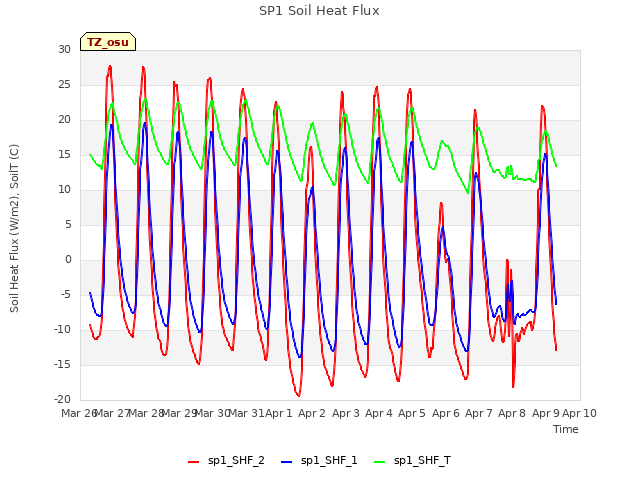The height and width of the screenshot is (480, 640).
Task: Click the -10 y-axis tick label
Action: tap(62, 329)
